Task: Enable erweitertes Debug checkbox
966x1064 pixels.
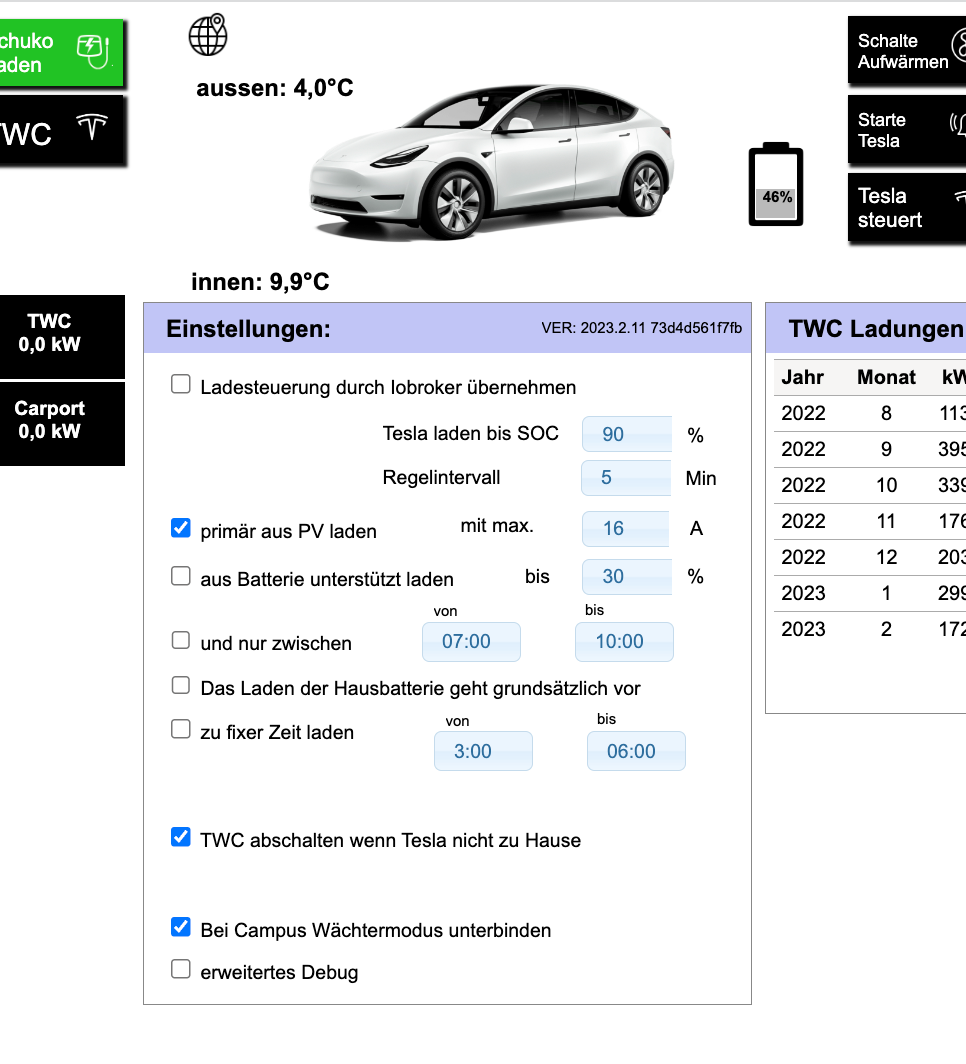Action: [180, 969]
